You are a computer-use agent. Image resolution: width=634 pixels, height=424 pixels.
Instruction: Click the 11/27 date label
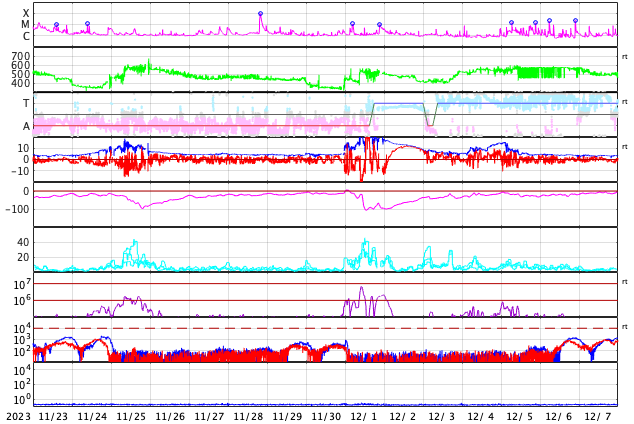pos(209,416)
